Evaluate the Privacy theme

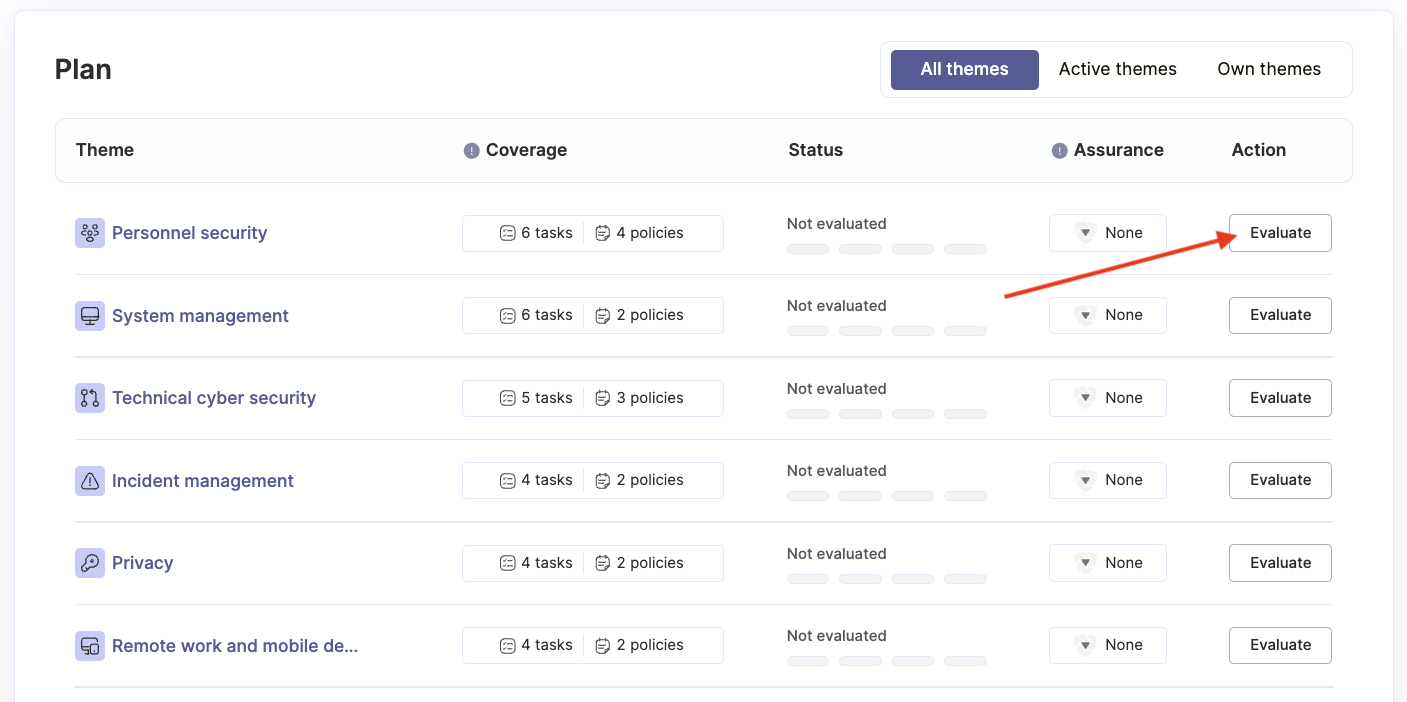(x=1280, y=563)
